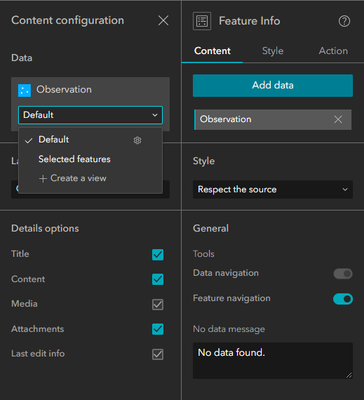This screenshot has width=364, height=400.
Task: Remove Observation data with its X icon
Action: tap(338, 119)
